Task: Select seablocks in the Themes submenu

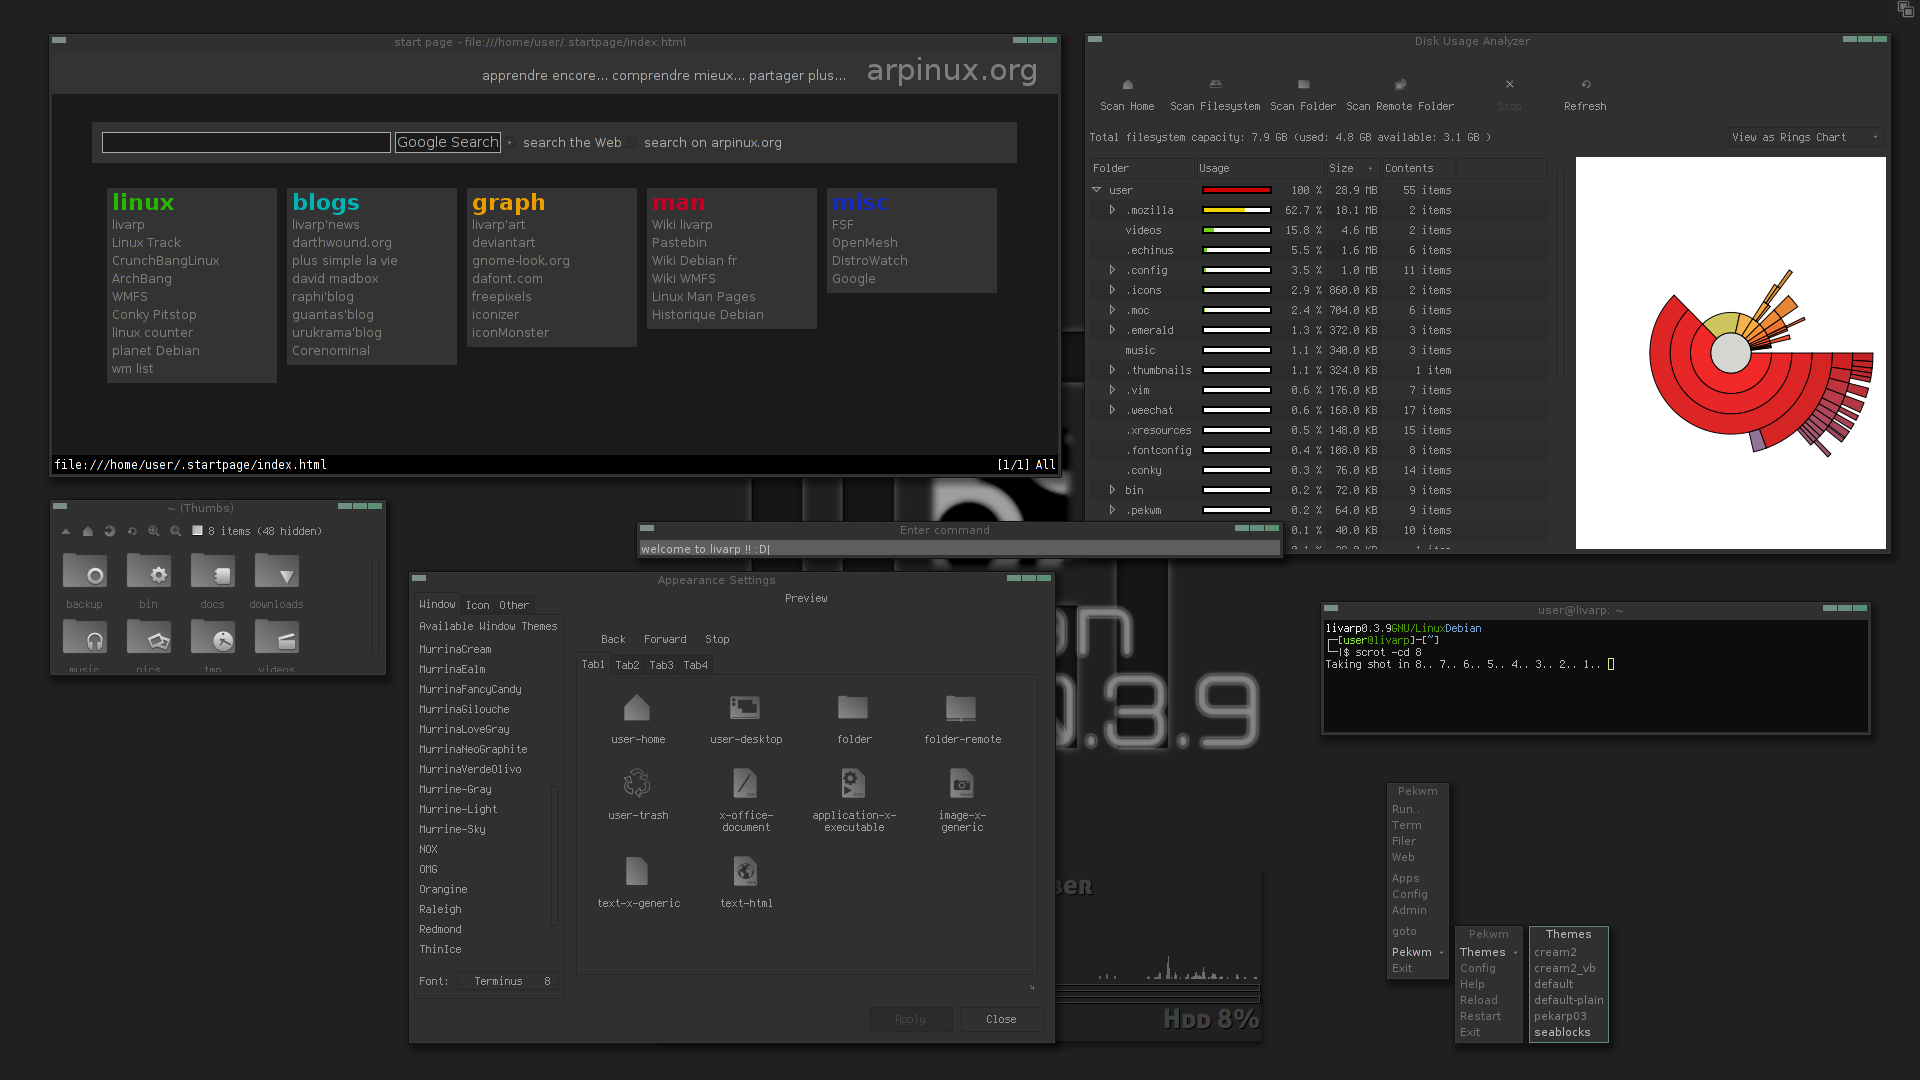Action: click(x=1562, y=1032)
